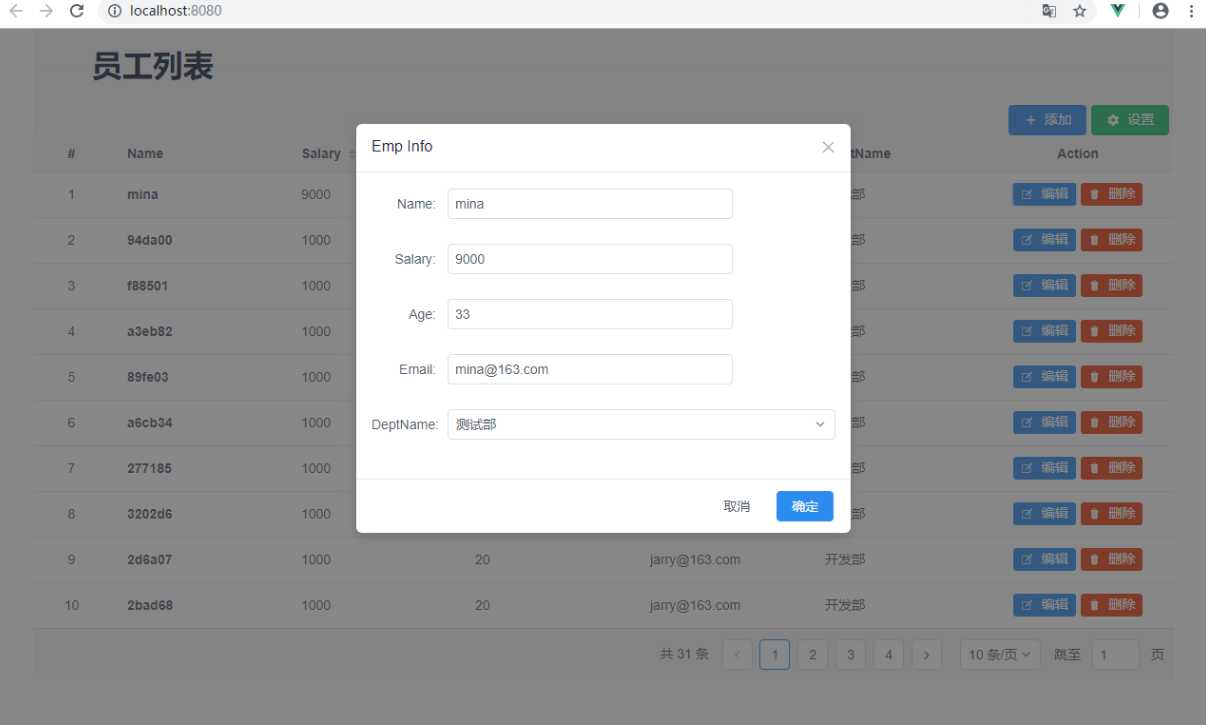The width and height of the screenshot is (1206, 725).
Task: Click the Email input field
Action: 590,369
